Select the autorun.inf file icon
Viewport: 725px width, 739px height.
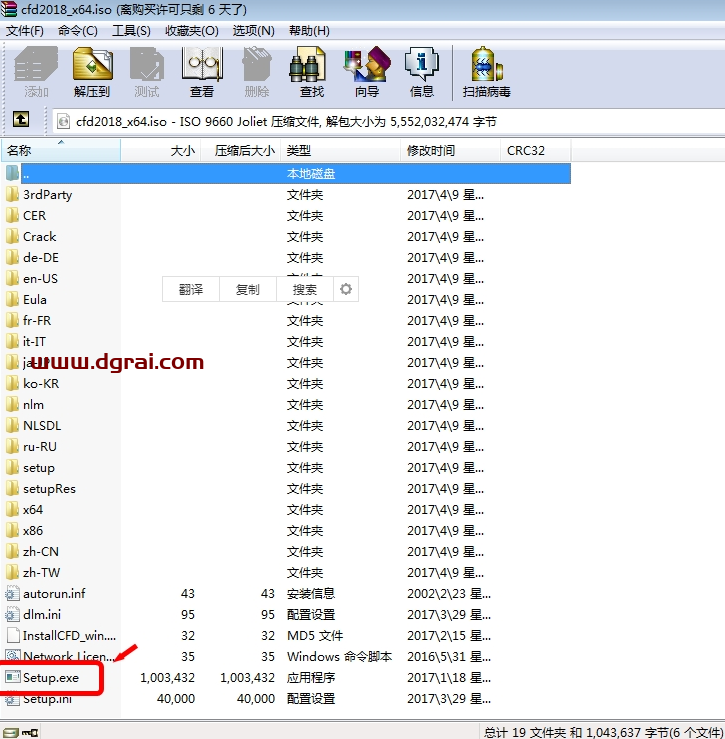[12, 593]
